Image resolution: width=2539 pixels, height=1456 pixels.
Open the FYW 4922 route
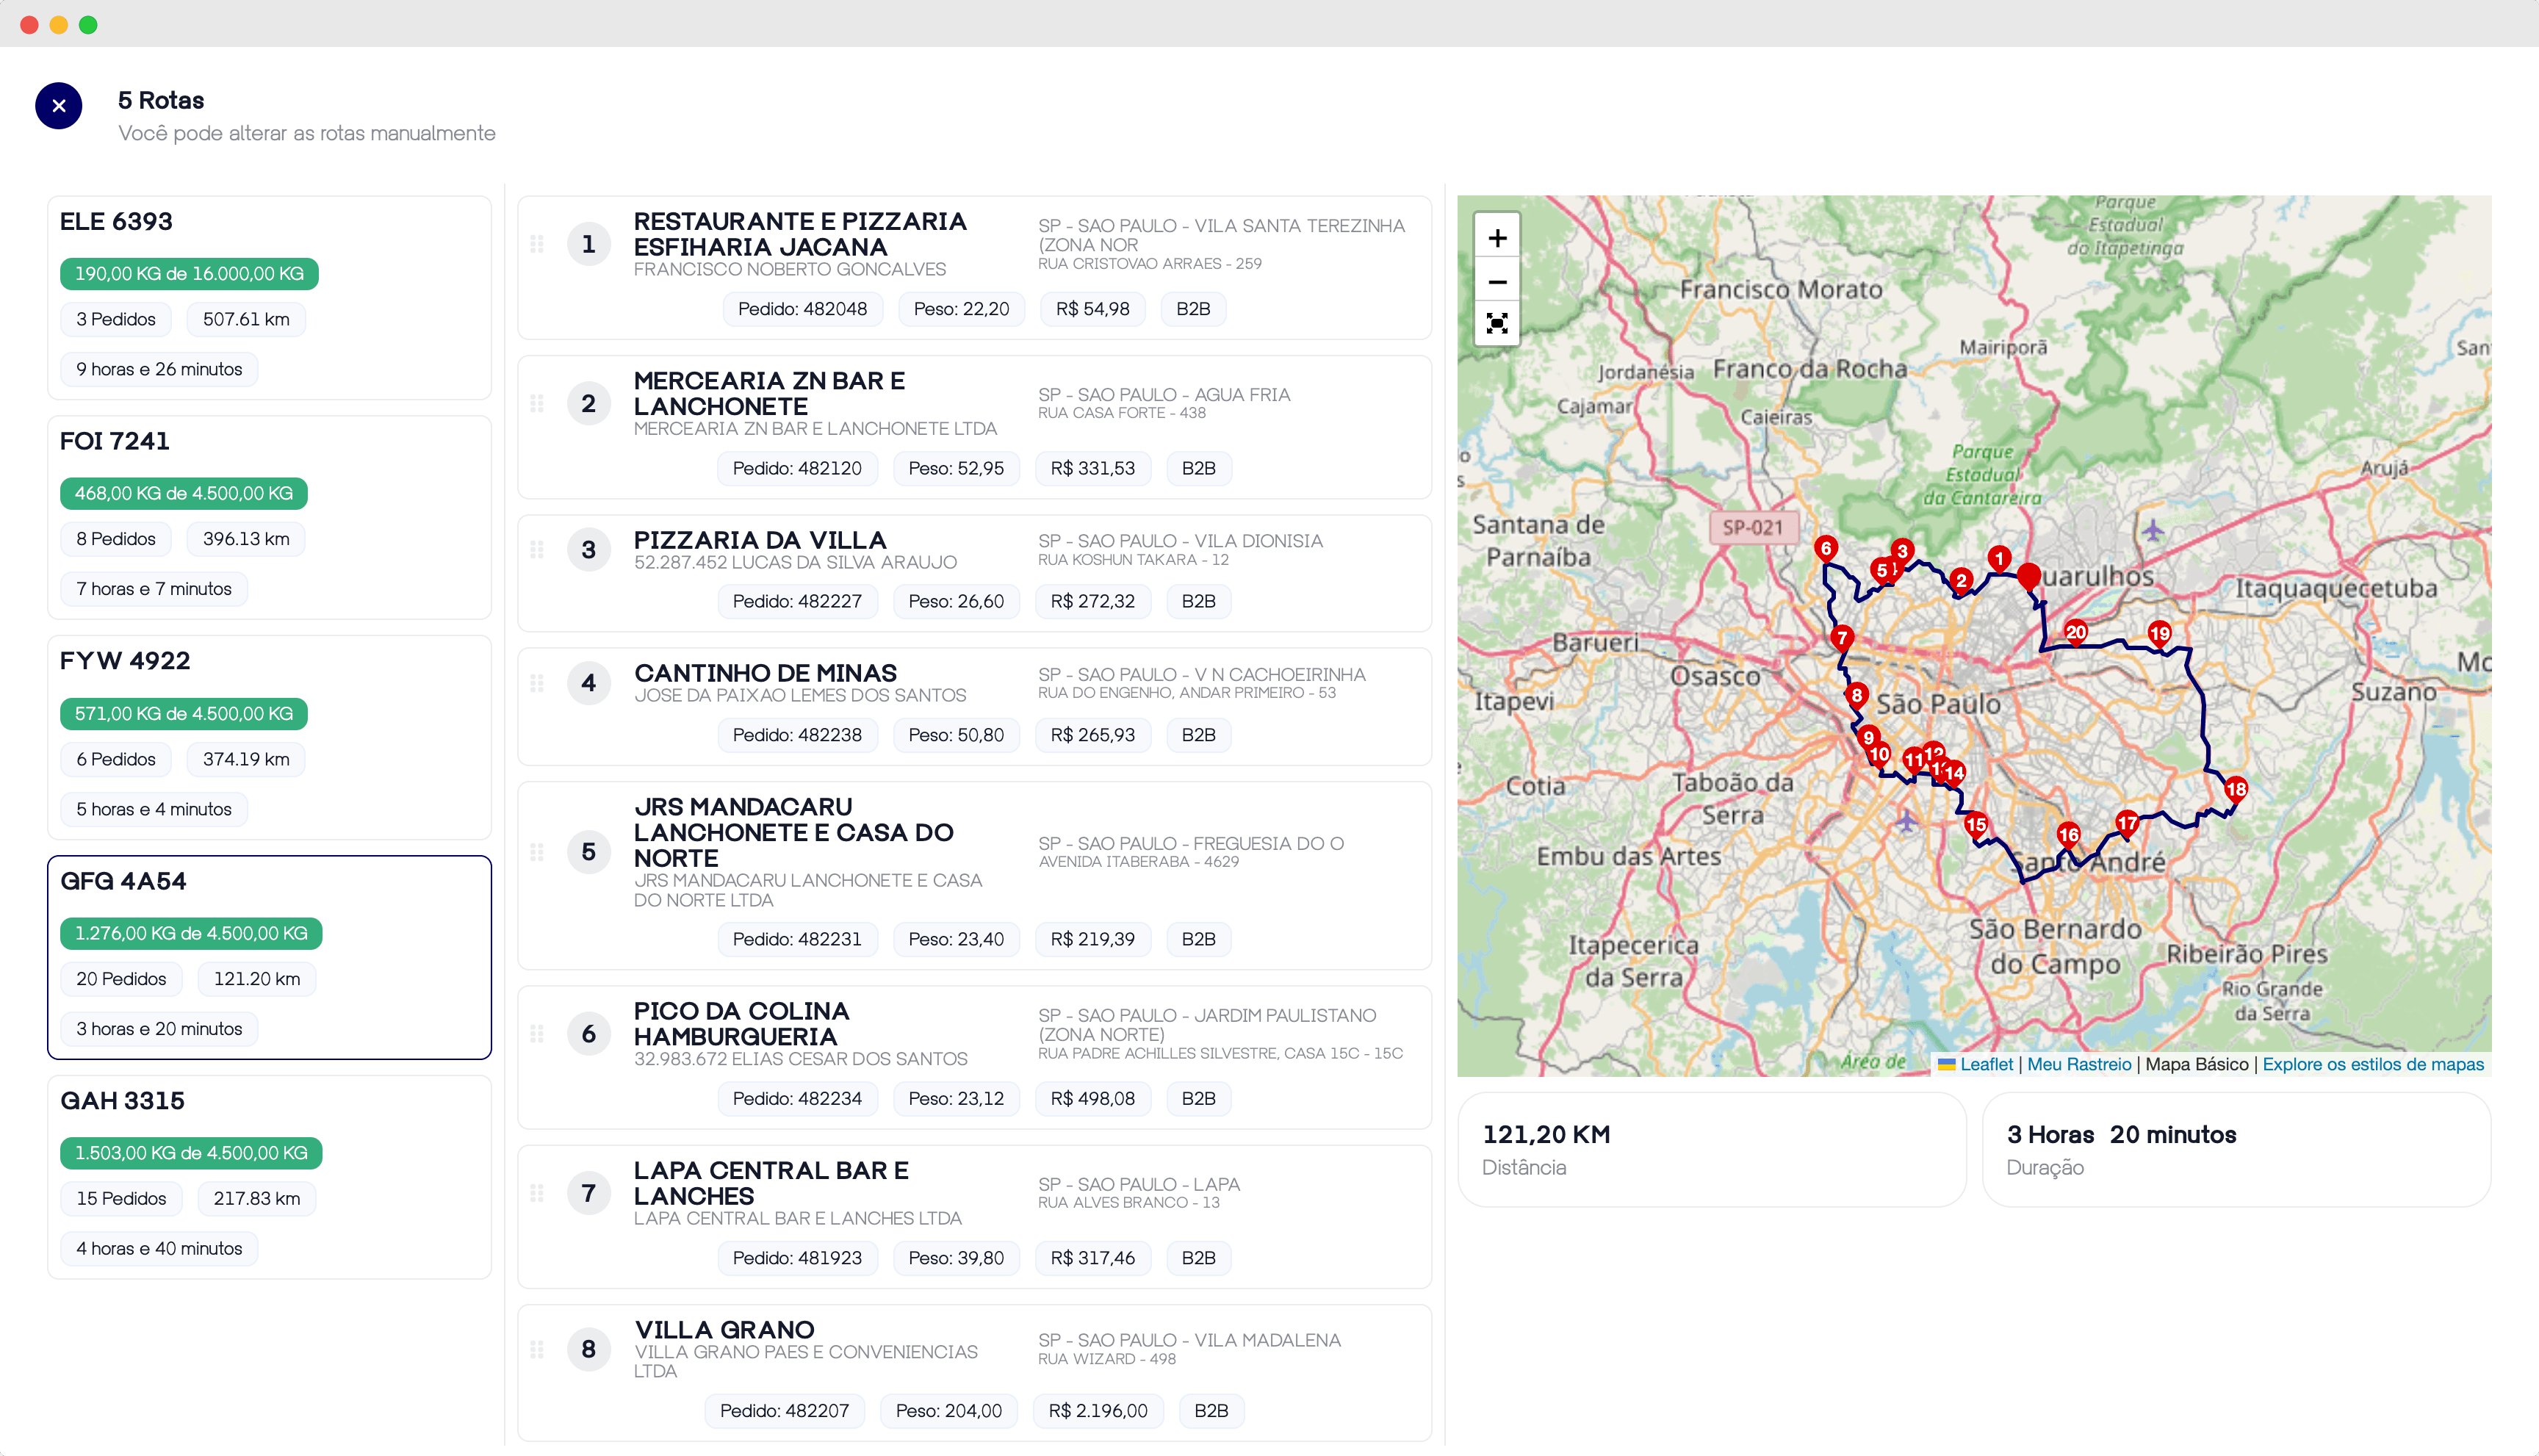(269, 737)
